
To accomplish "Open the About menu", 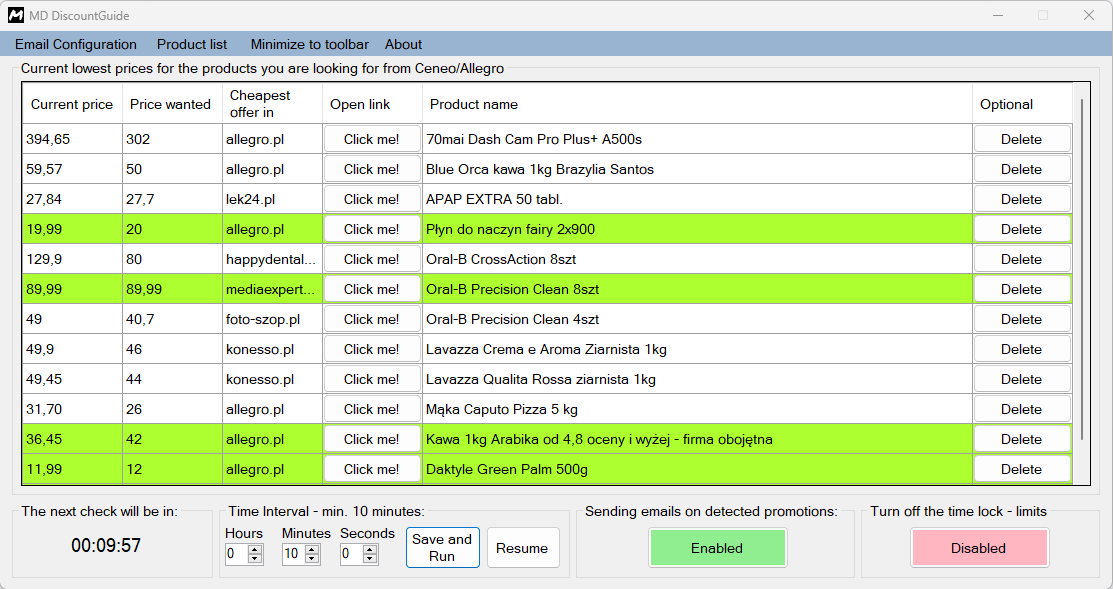I will (x=403, y=44).
